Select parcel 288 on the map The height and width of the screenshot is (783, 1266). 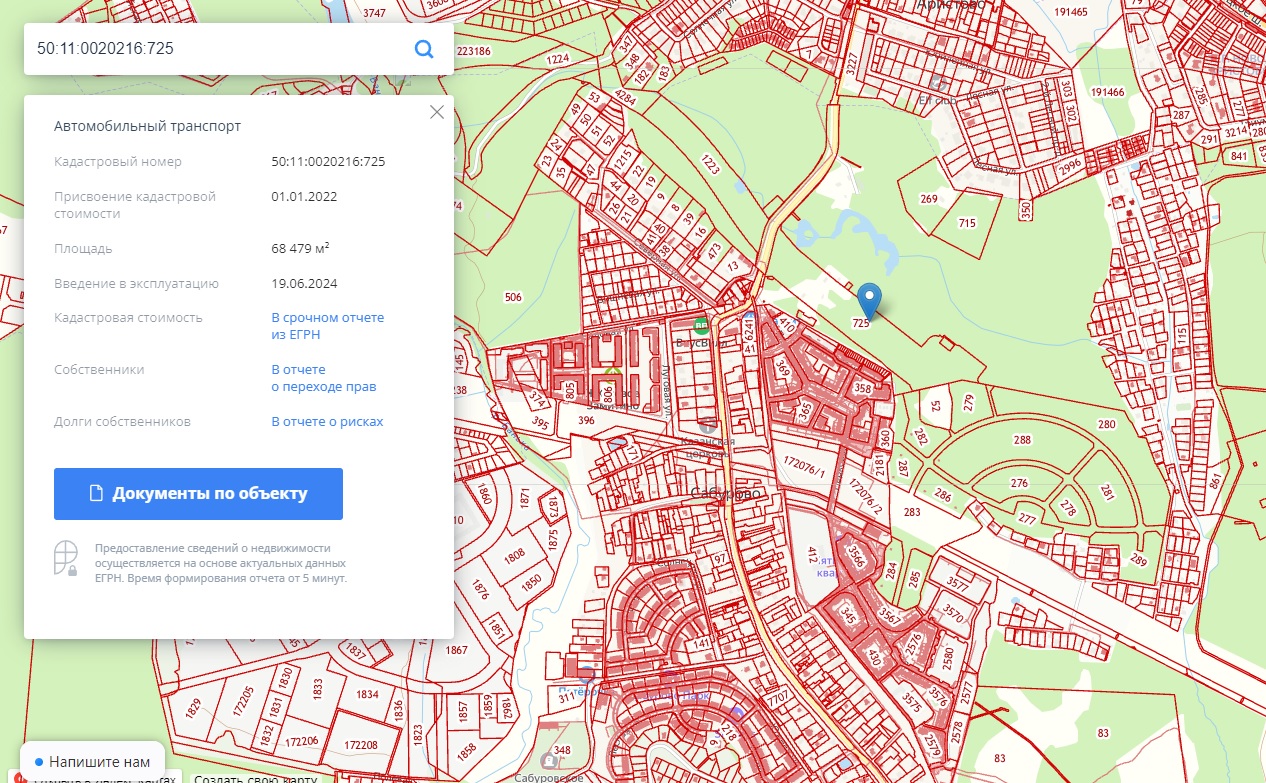(1021, 440)
